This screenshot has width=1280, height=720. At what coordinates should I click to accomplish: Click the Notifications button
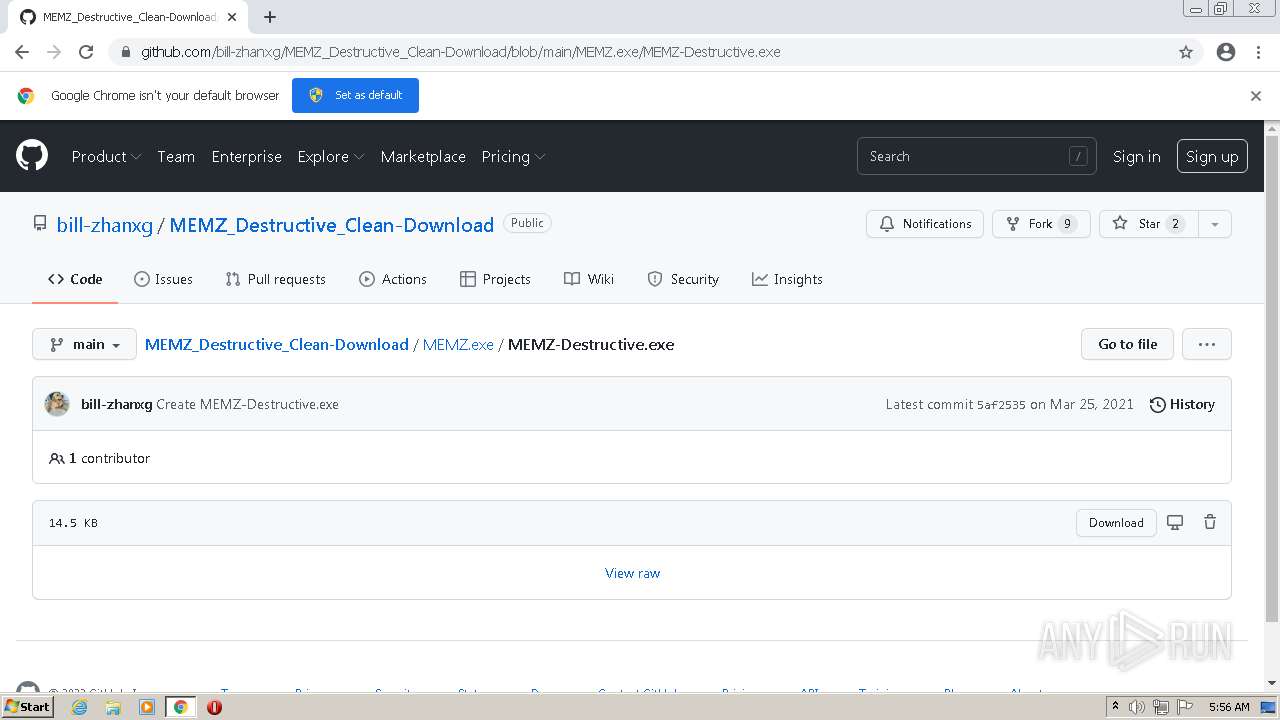pyautogui.click(x=925, y=224)
